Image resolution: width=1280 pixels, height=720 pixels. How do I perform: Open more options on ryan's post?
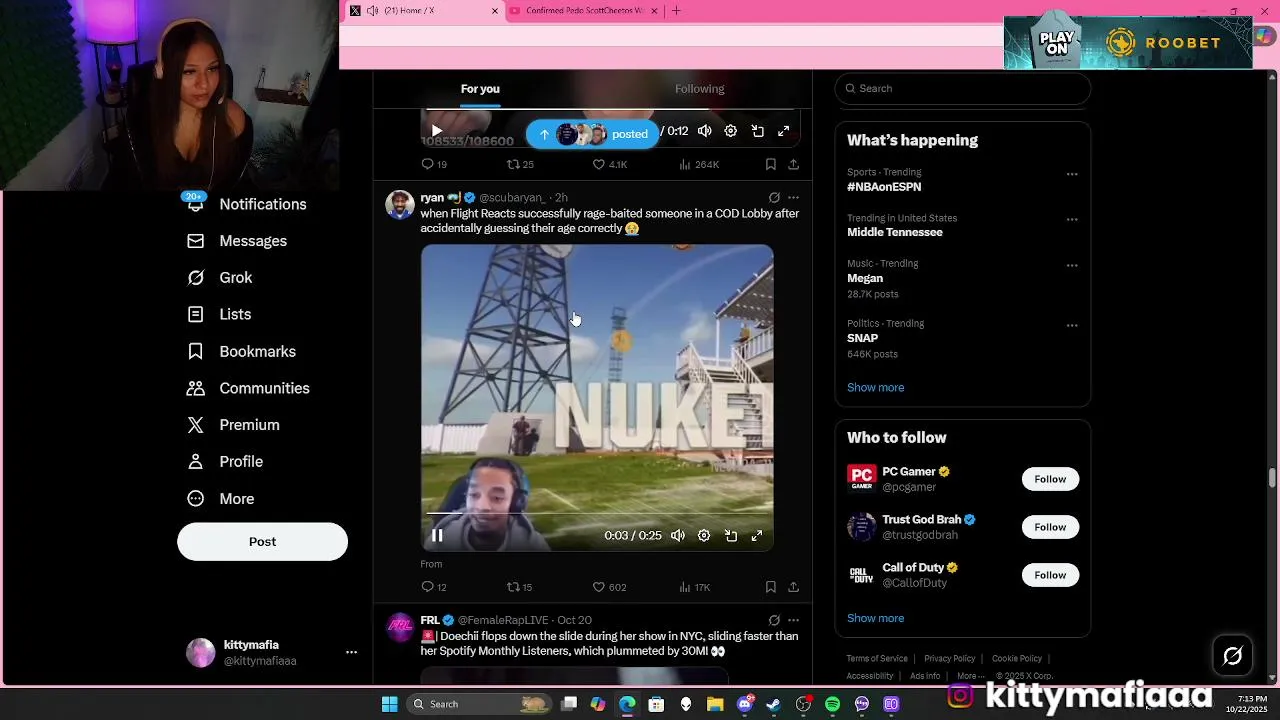[793, 198]
